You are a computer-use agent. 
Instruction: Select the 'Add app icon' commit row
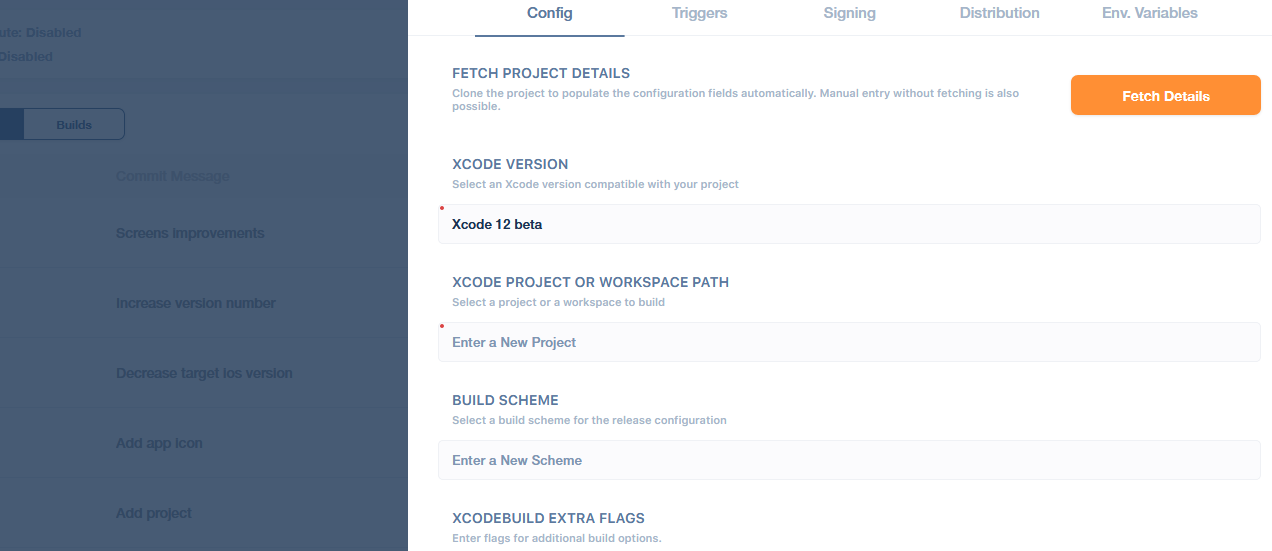[x=204, y=443]
